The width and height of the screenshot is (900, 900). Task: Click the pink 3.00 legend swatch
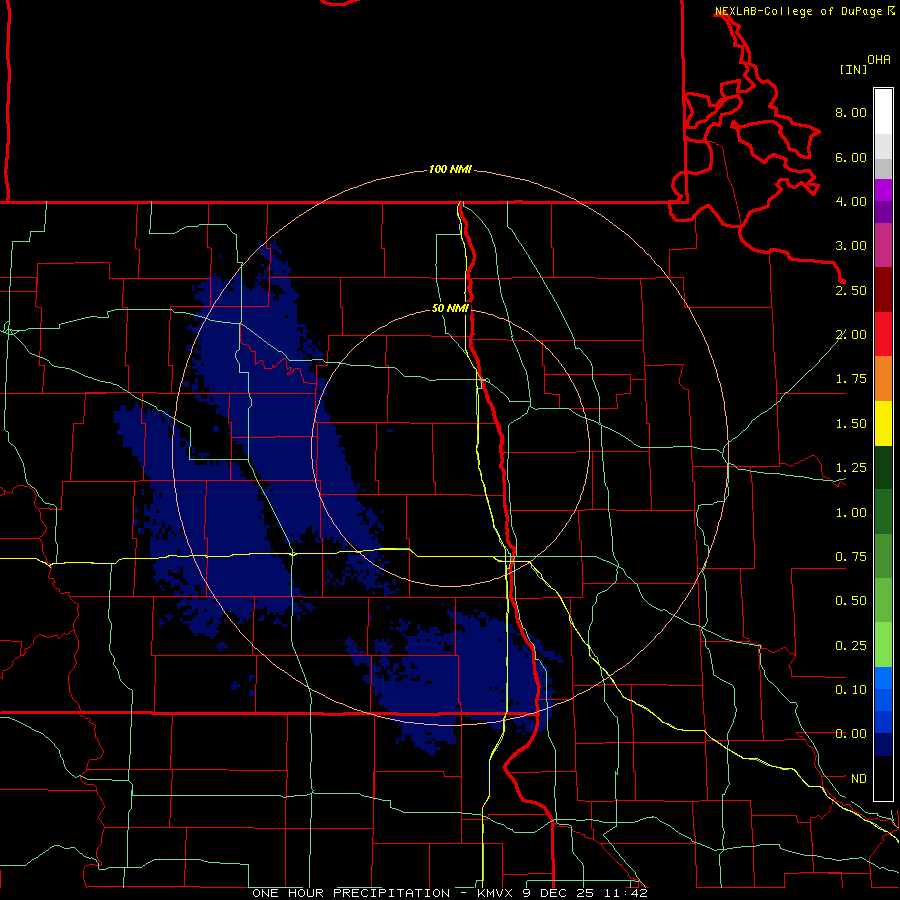[883, 245]
